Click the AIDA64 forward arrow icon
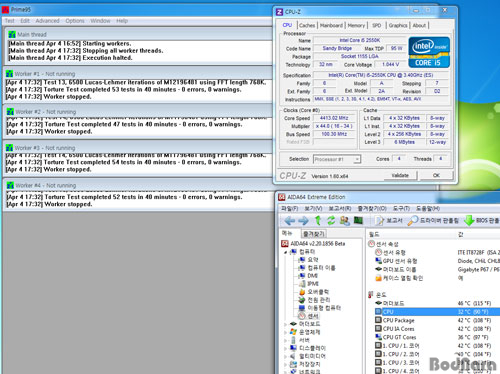500x374 pixels. coord(303,221)
